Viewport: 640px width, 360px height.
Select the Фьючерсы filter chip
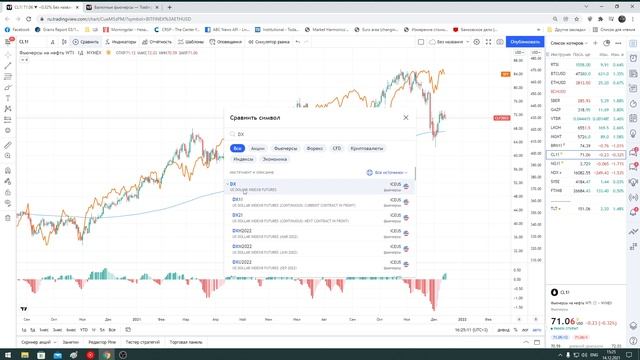coord(286,149)
